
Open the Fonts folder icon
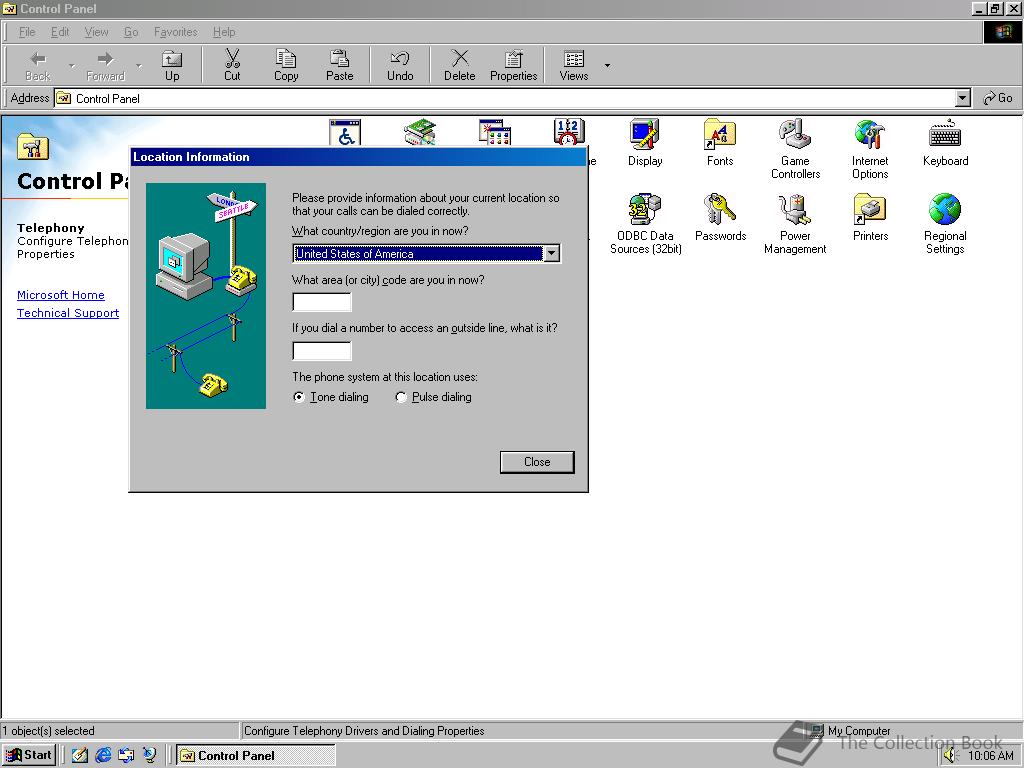click(x=720, y=143)
